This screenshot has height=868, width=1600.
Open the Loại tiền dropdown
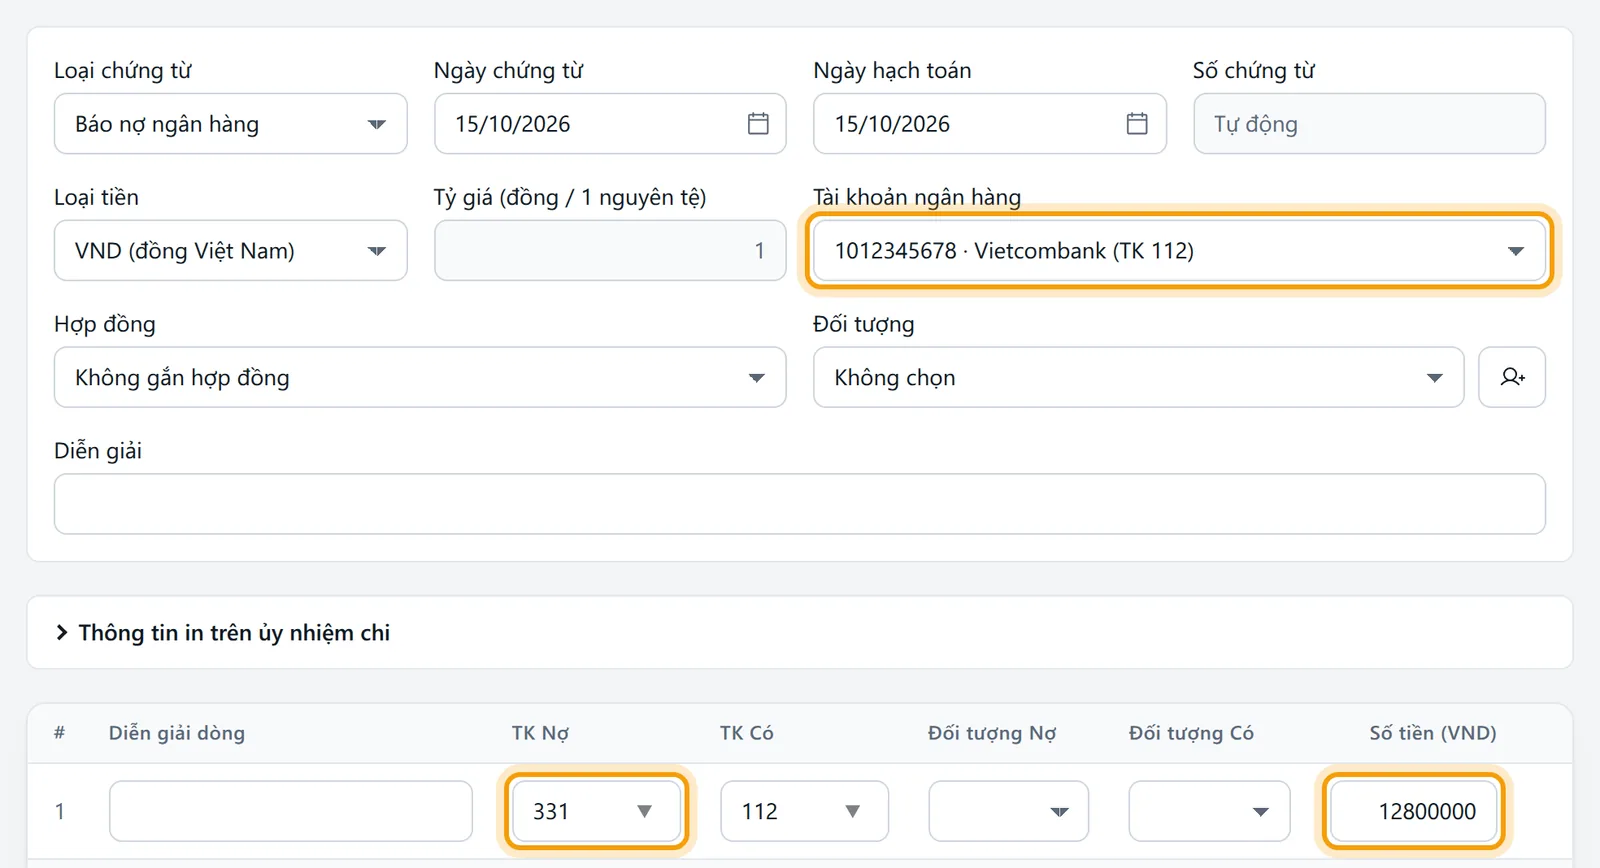pos(230,251)
